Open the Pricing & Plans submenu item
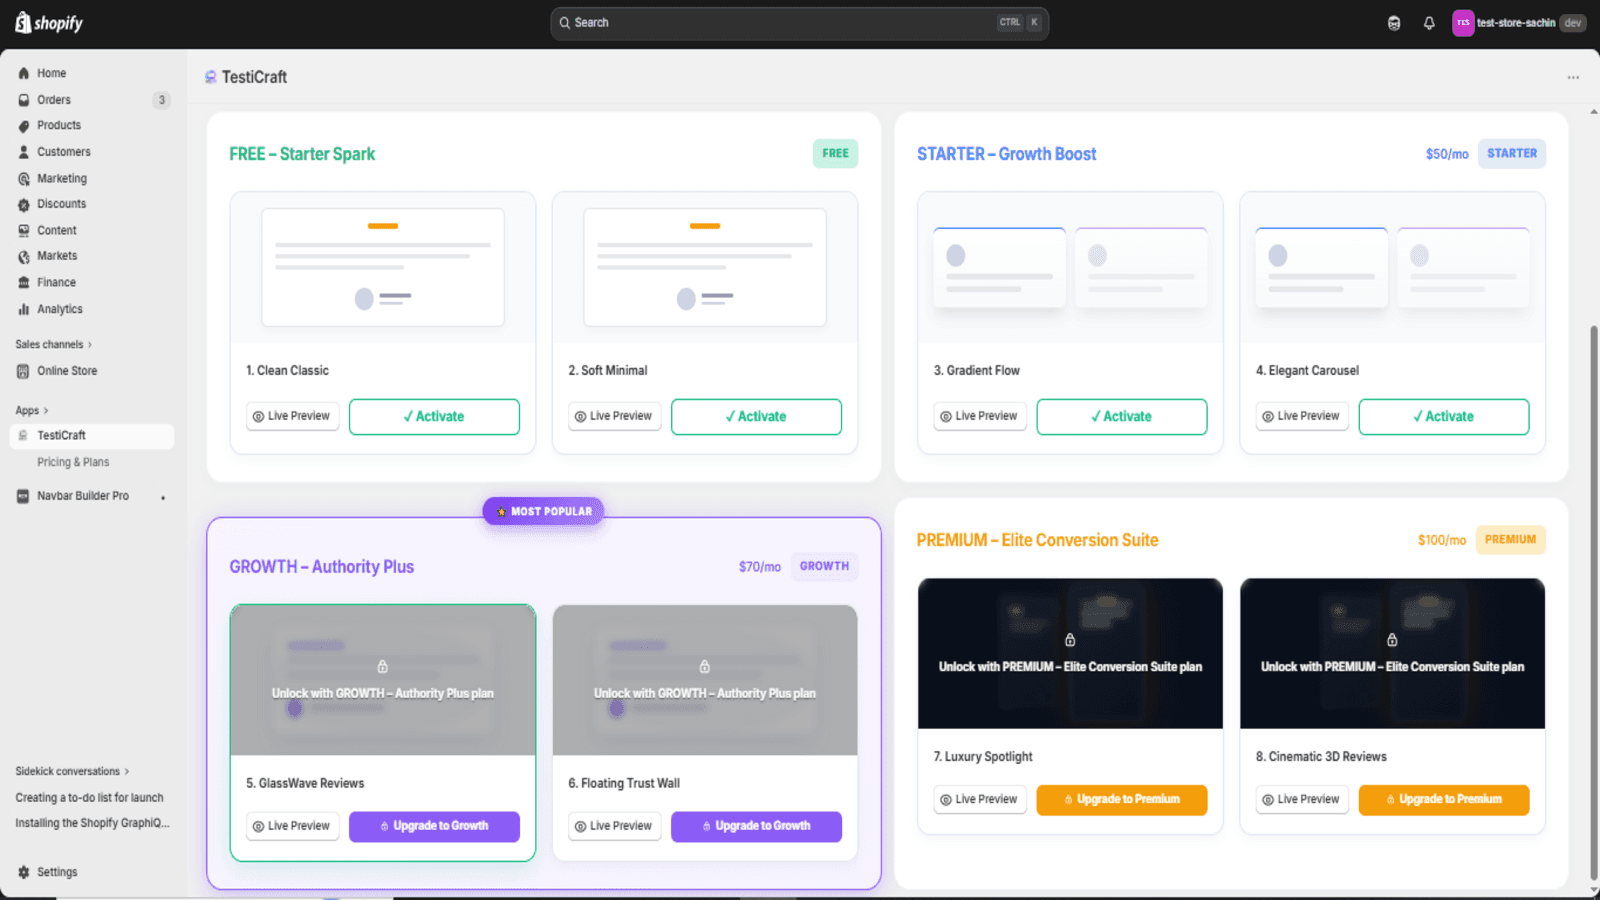 [73, 462]
